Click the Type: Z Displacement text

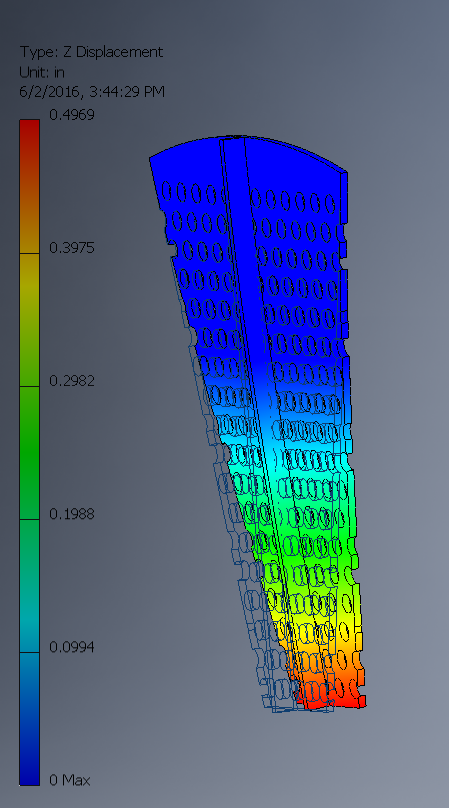pos(91,52)
